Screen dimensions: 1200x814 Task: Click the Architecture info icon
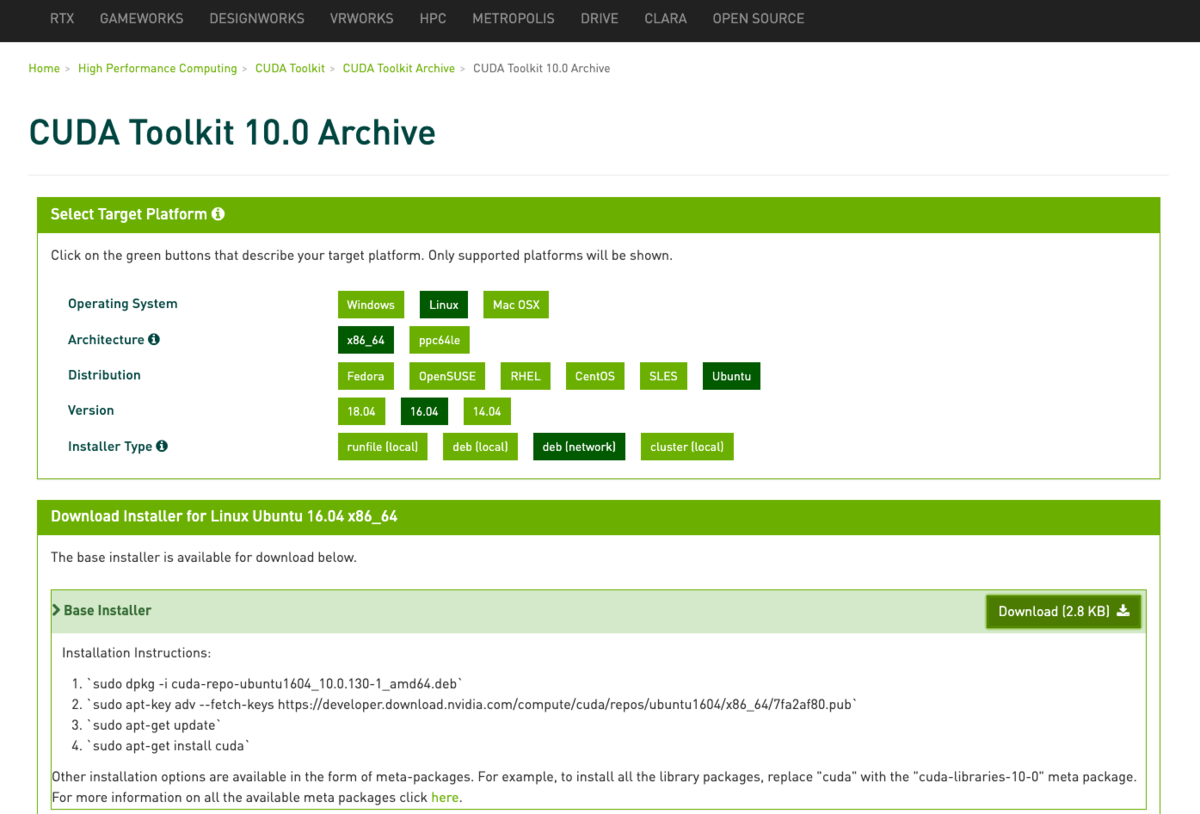[154, 339]
